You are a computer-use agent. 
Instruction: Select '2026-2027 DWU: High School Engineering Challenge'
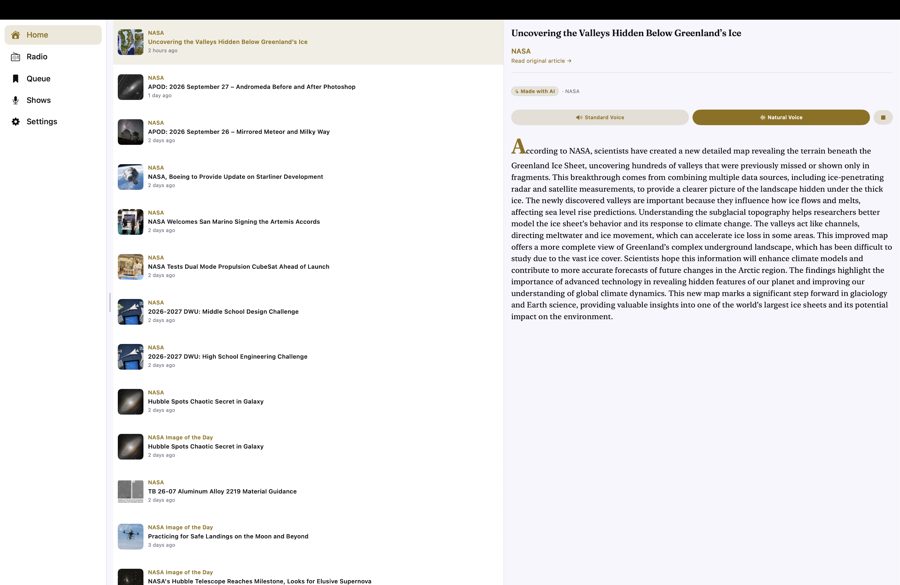tap(227, 357)
